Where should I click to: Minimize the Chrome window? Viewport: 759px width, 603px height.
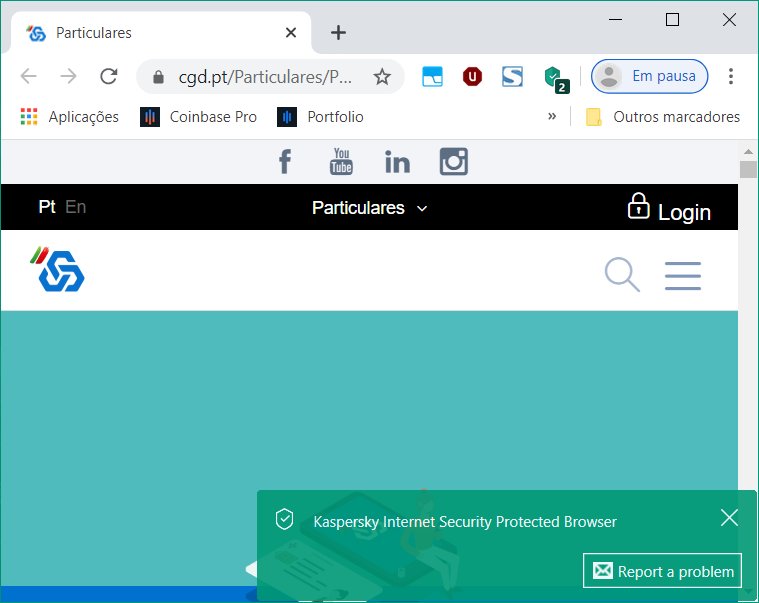tap(615, 20)
